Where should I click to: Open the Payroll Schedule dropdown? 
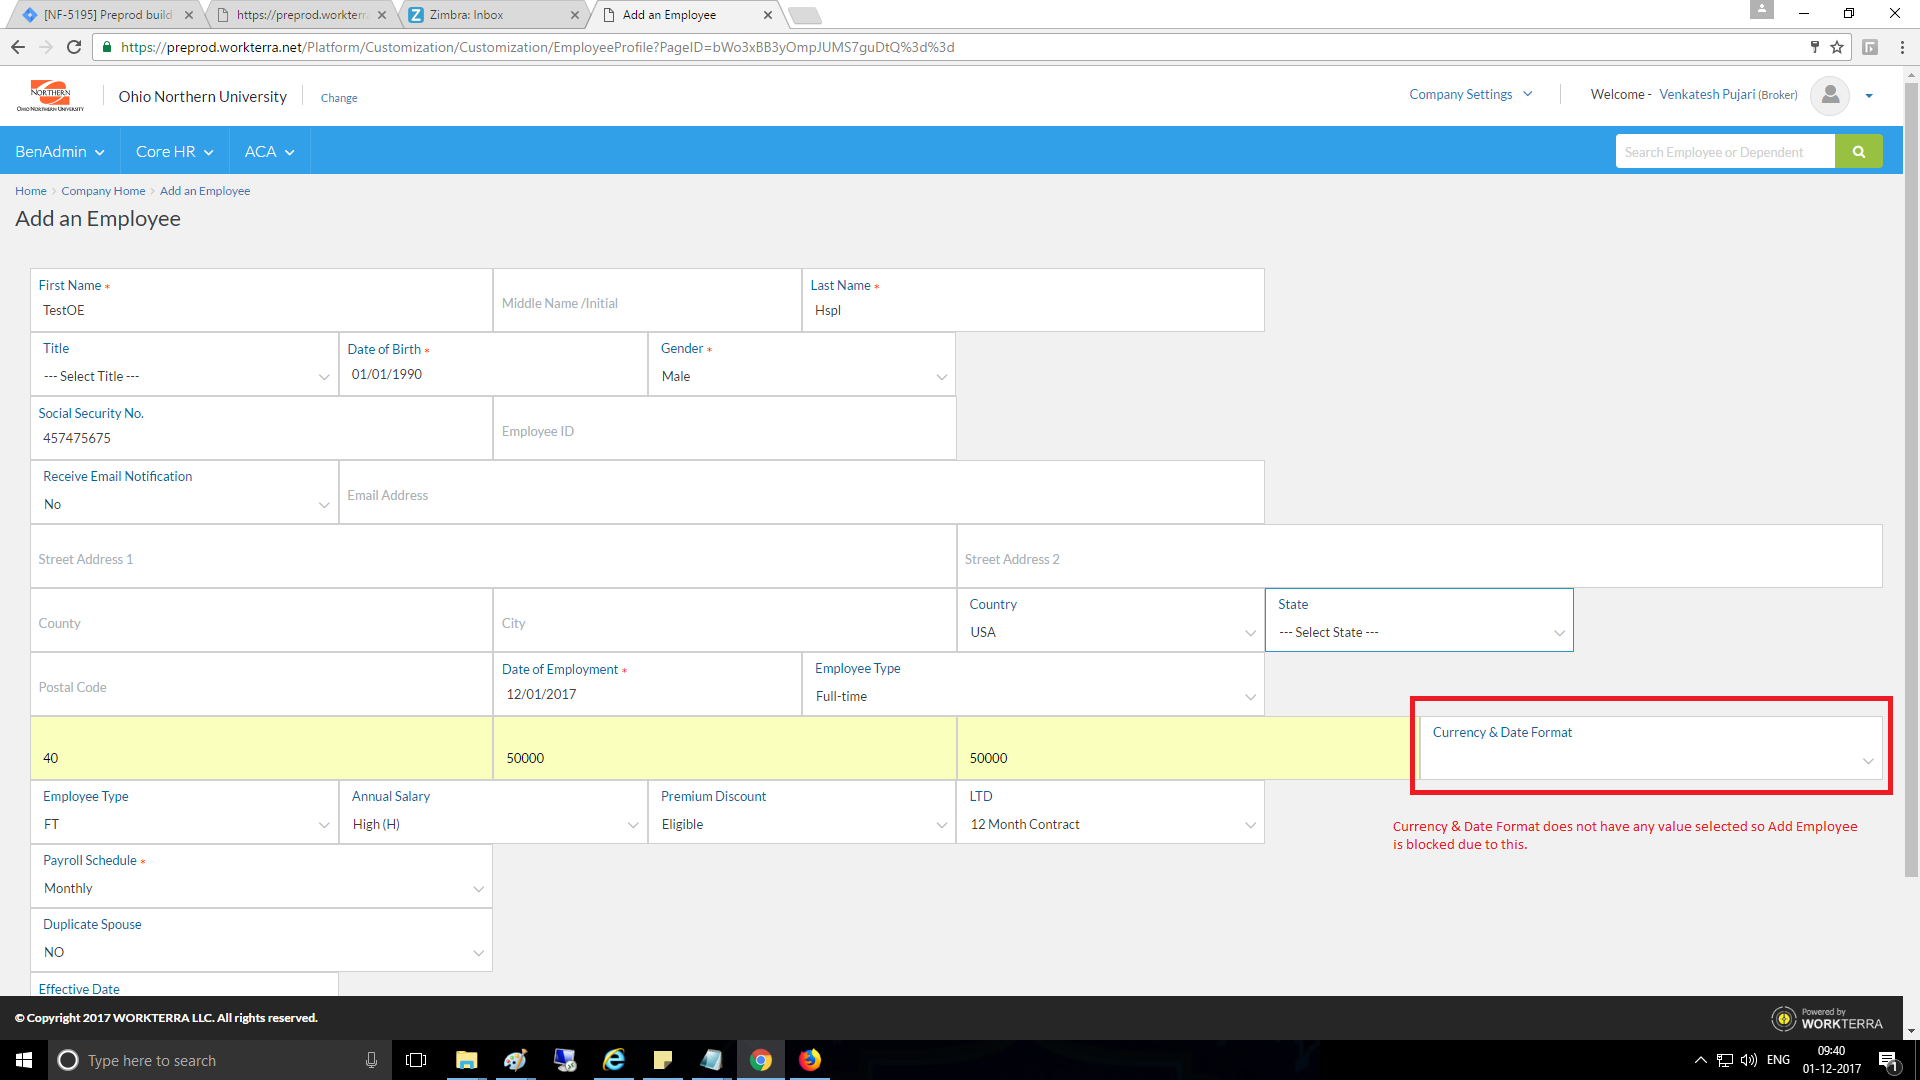pos(261,888)
